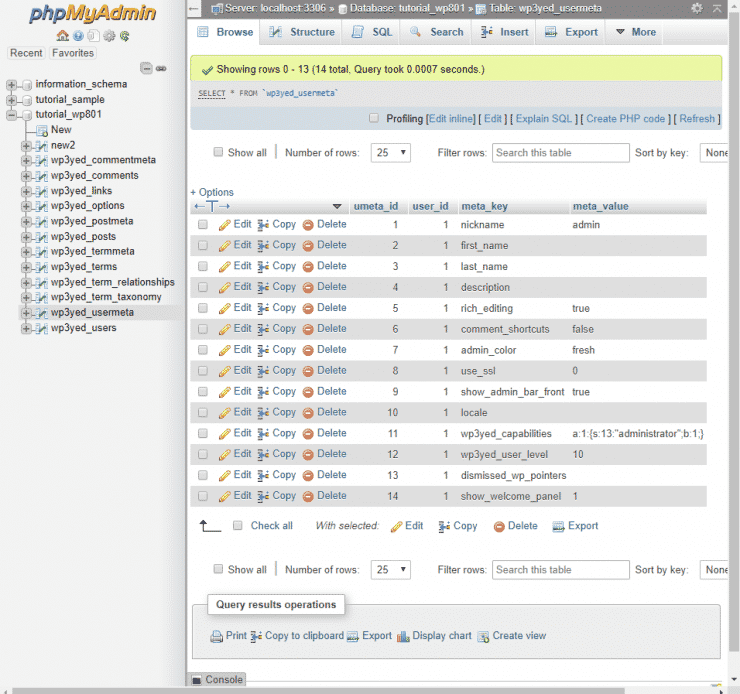
Task: Click full texts toggle arrows icon in header
Action: point(212,206)
